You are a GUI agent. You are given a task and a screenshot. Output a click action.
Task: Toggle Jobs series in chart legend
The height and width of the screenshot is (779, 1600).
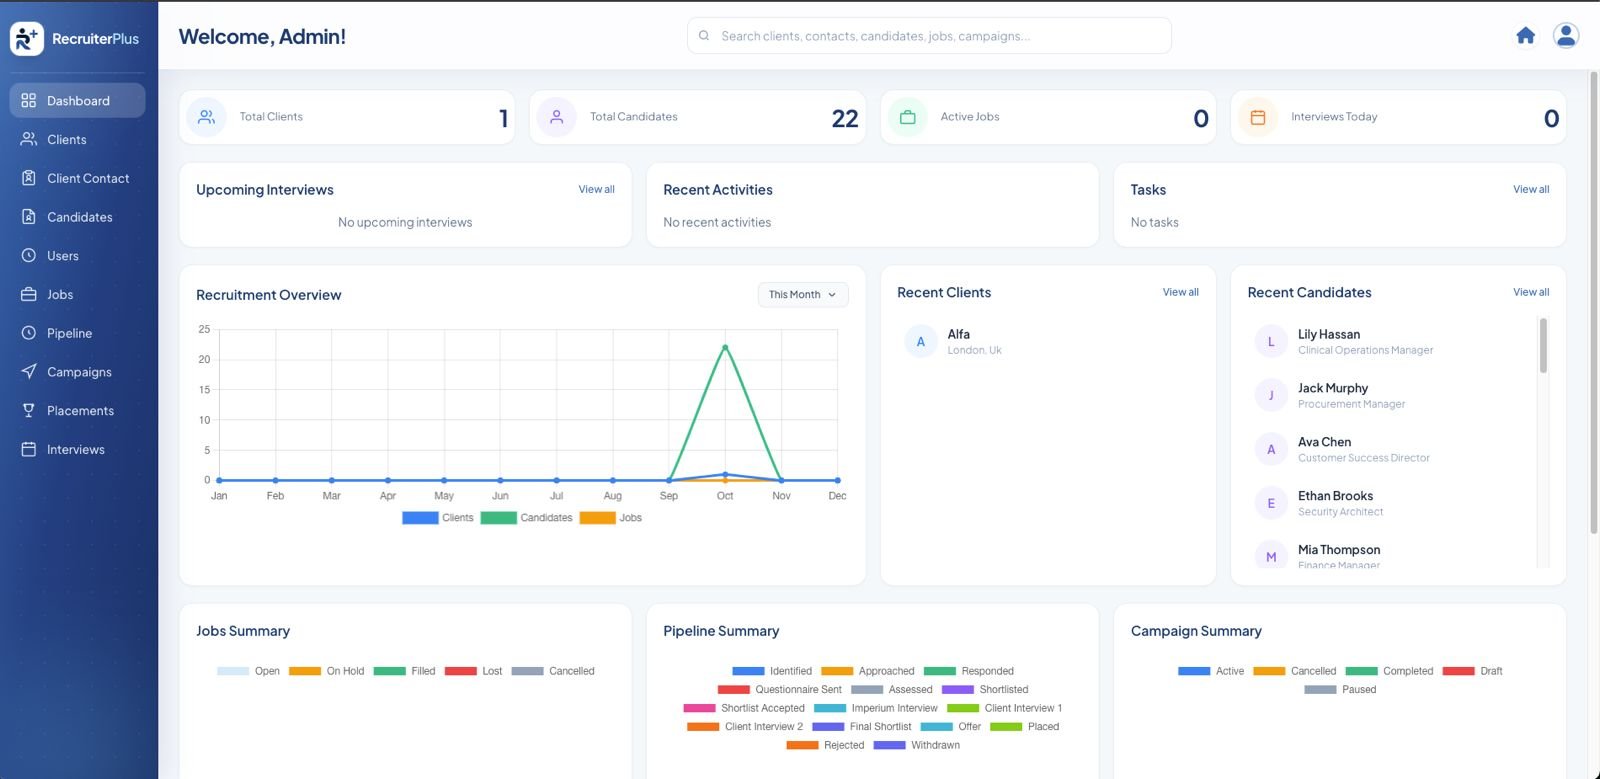pos(611,518)
